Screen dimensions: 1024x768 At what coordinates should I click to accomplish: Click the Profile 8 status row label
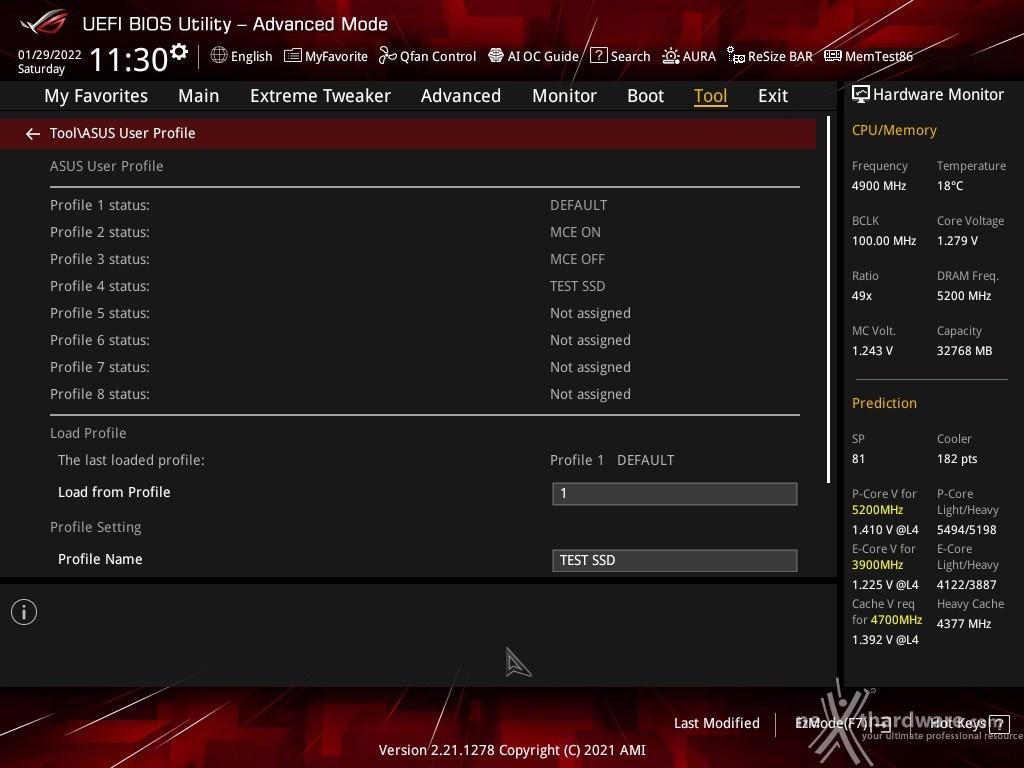point(99,394)
